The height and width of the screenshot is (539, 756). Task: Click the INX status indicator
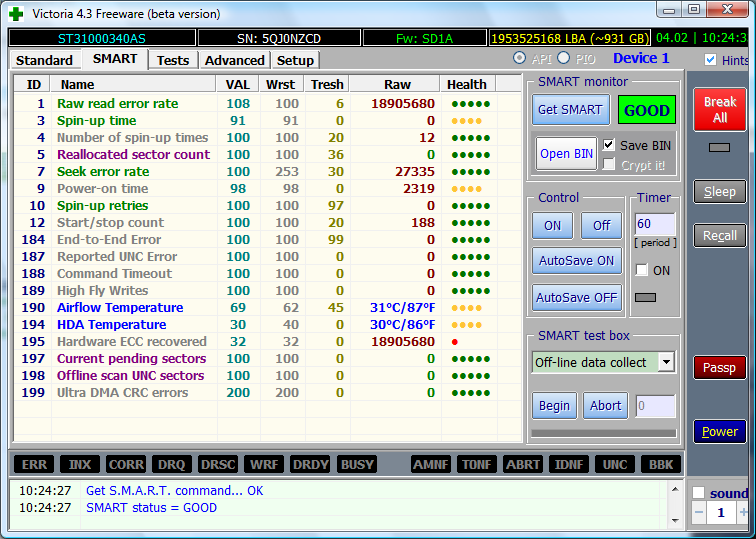pos(80,465)
